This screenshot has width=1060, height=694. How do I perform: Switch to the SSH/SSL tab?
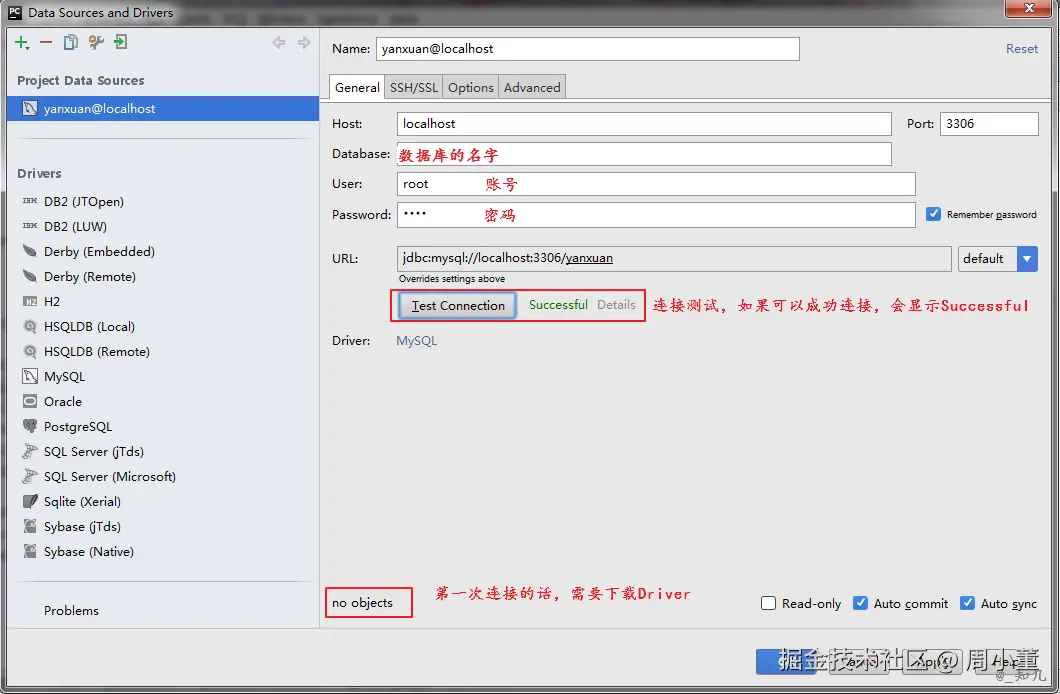[414, 87]
